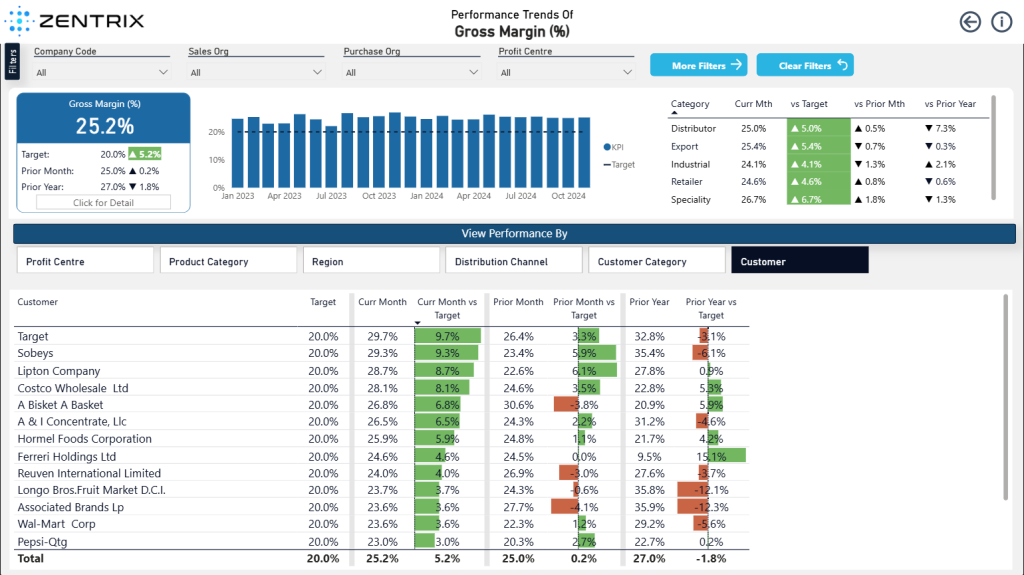Click the Total row 25.2% value
The image size is (1024, 575).
(382, 559)
